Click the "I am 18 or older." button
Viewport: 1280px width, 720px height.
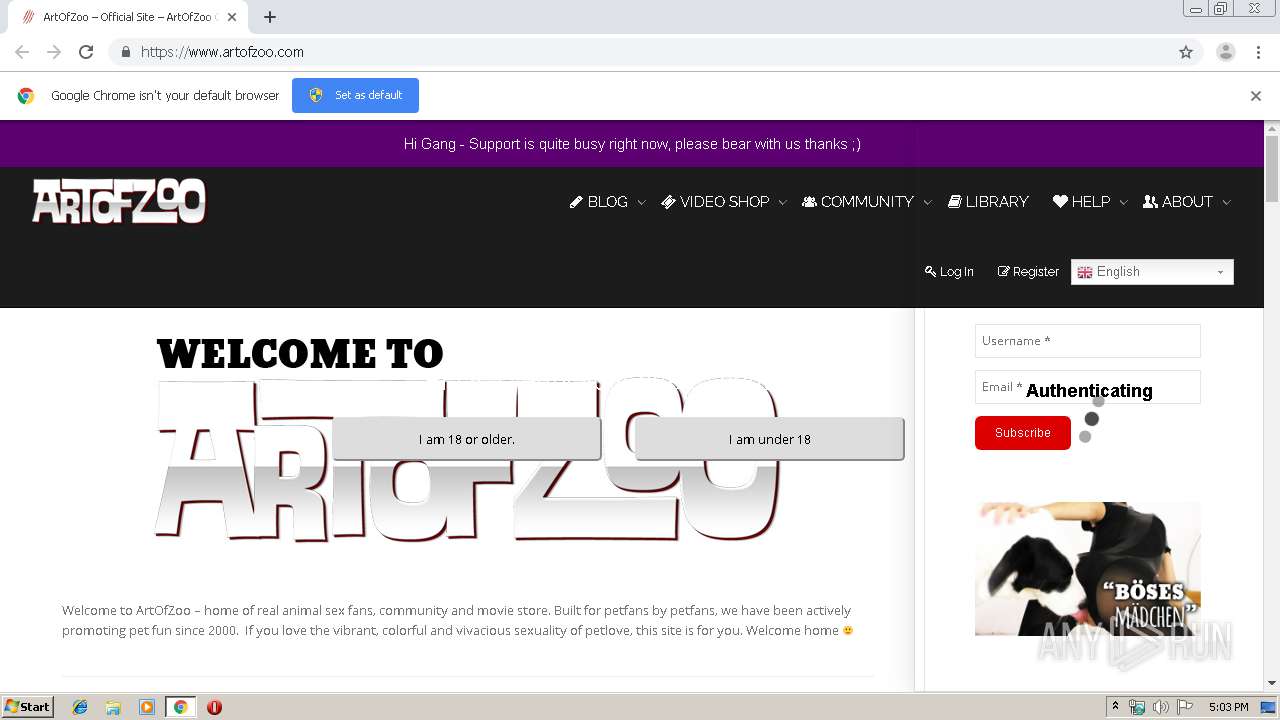point(466,439)
